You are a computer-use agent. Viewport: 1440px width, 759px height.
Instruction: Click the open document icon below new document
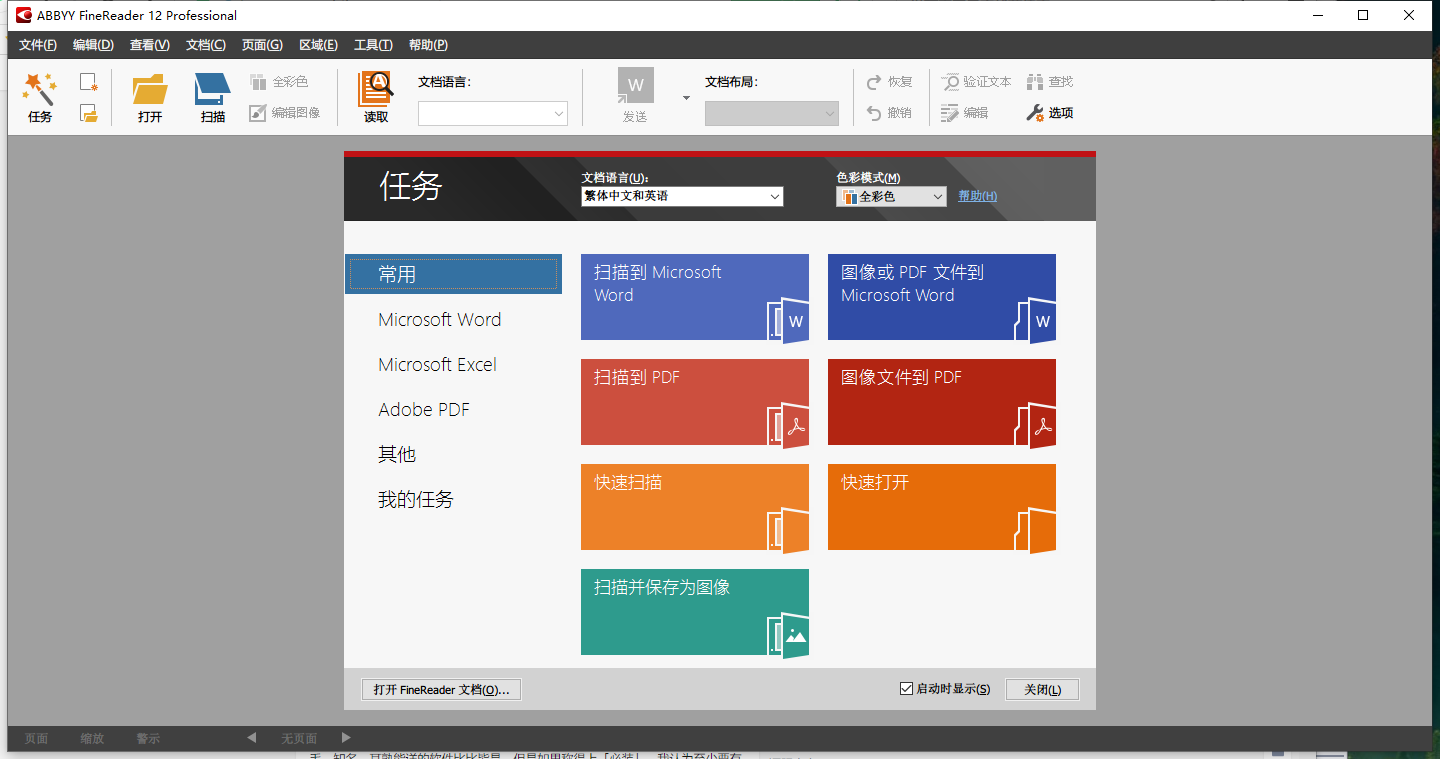pyautogui.click(x=89, y=113)
